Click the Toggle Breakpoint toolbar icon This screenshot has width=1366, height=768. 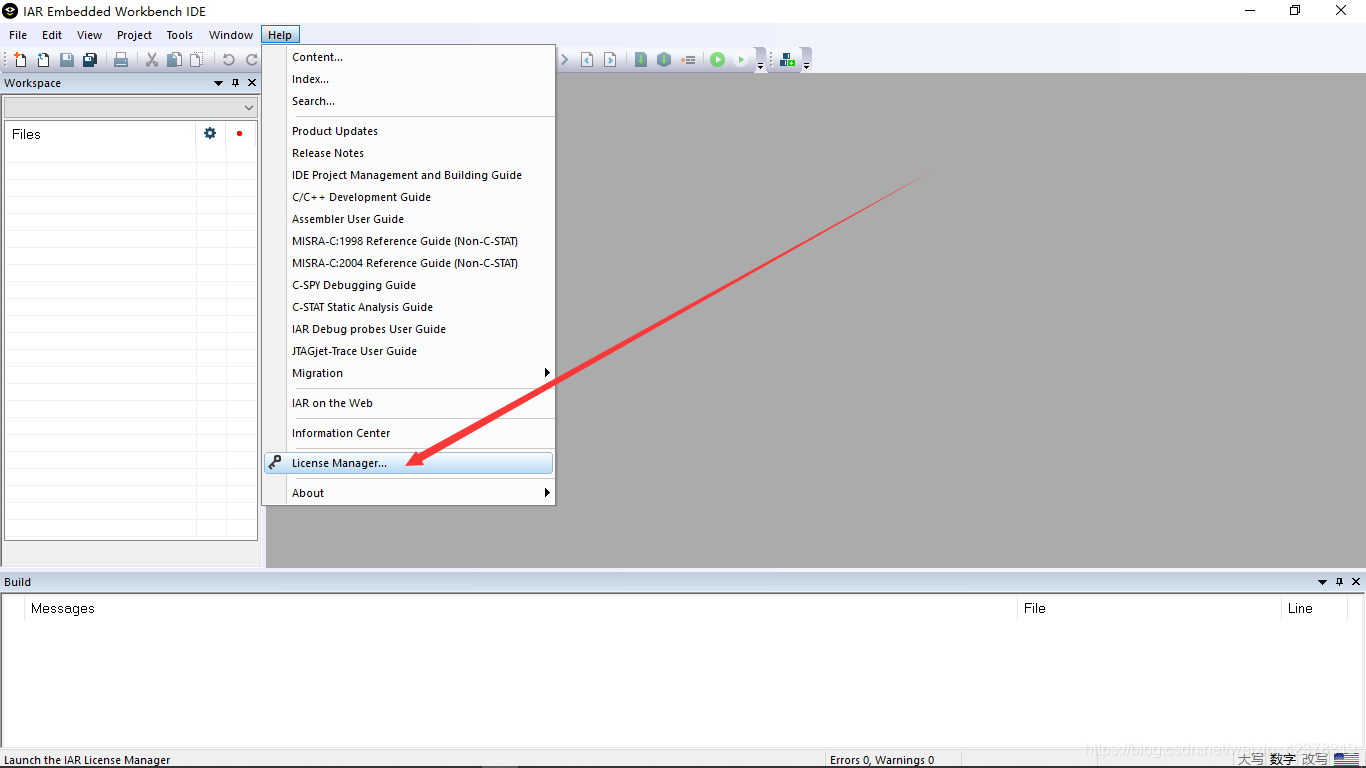[688, 60]
